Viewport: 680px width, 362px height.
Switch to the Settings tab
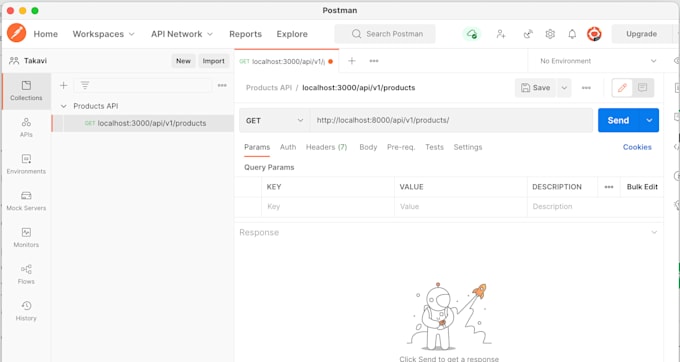(468, 147)
